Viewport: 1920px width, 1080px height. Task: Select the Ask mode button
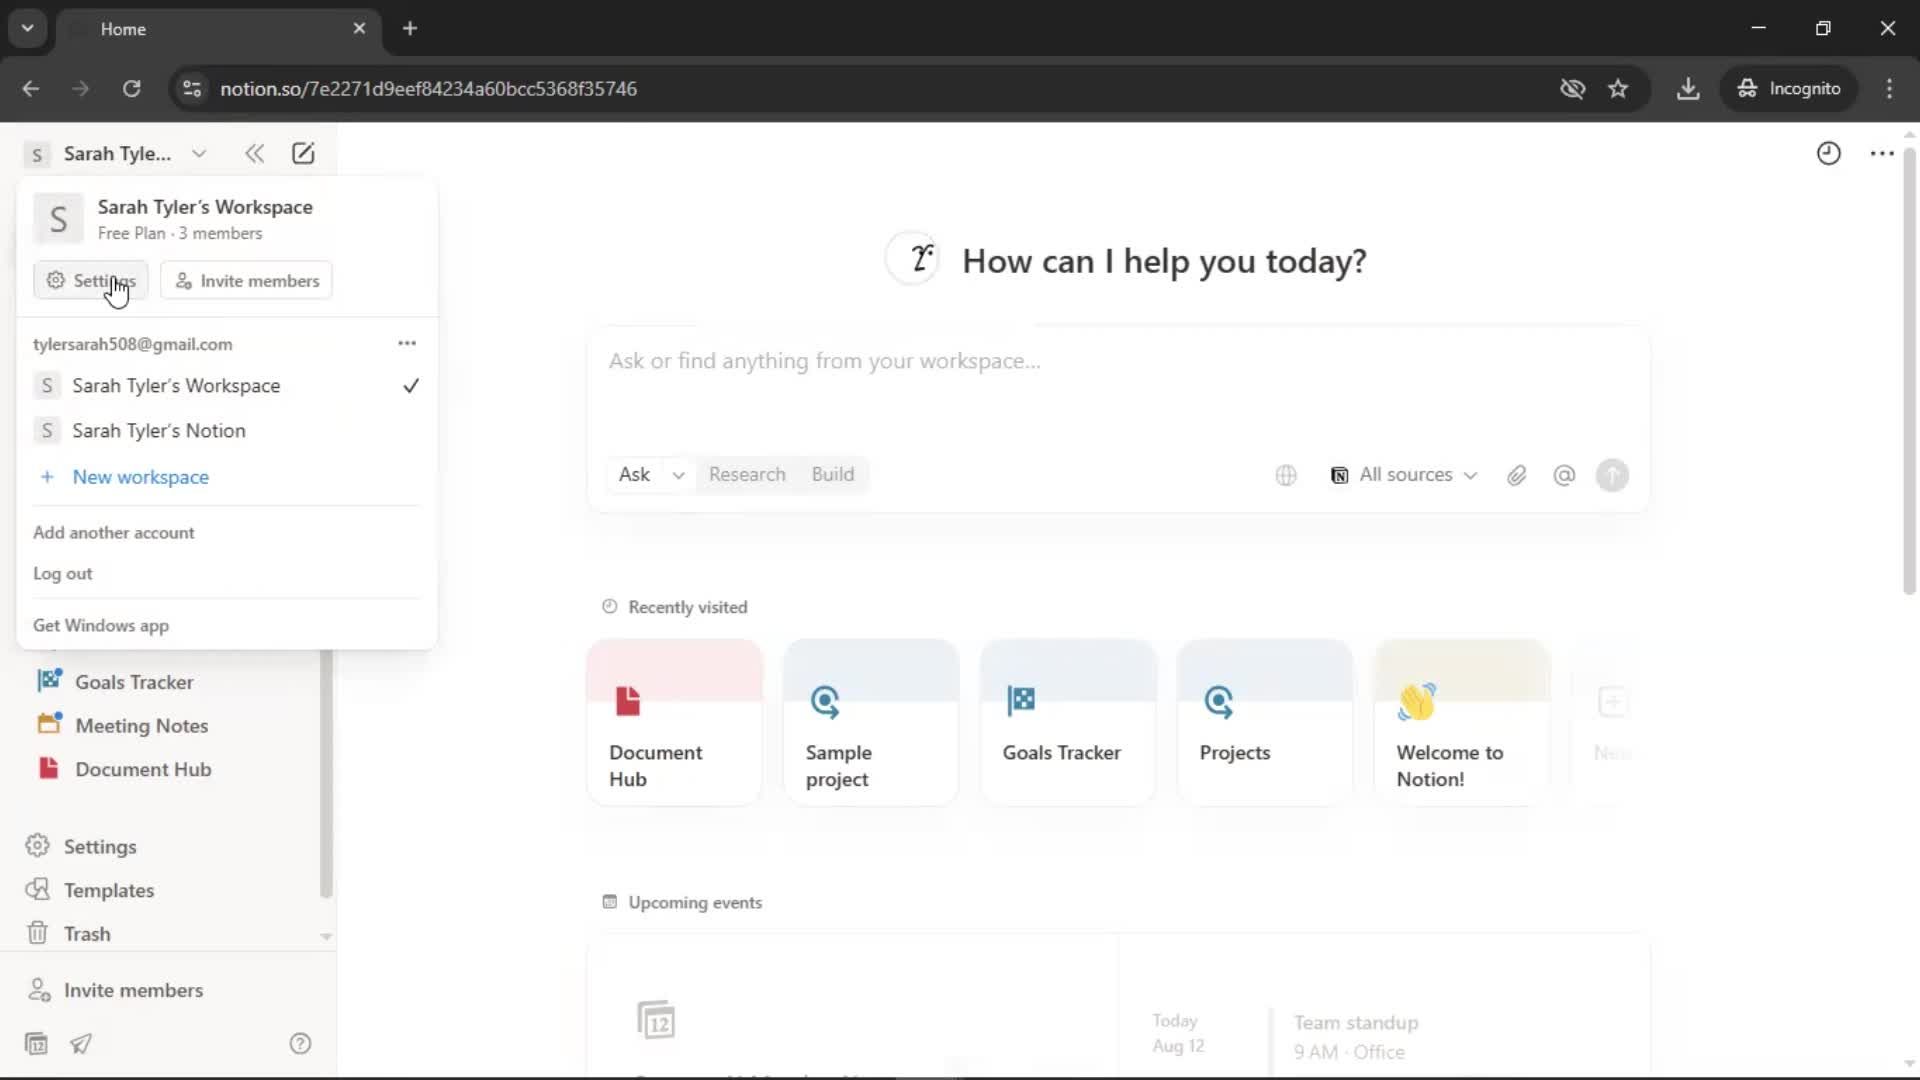click(x=634, y=474)
